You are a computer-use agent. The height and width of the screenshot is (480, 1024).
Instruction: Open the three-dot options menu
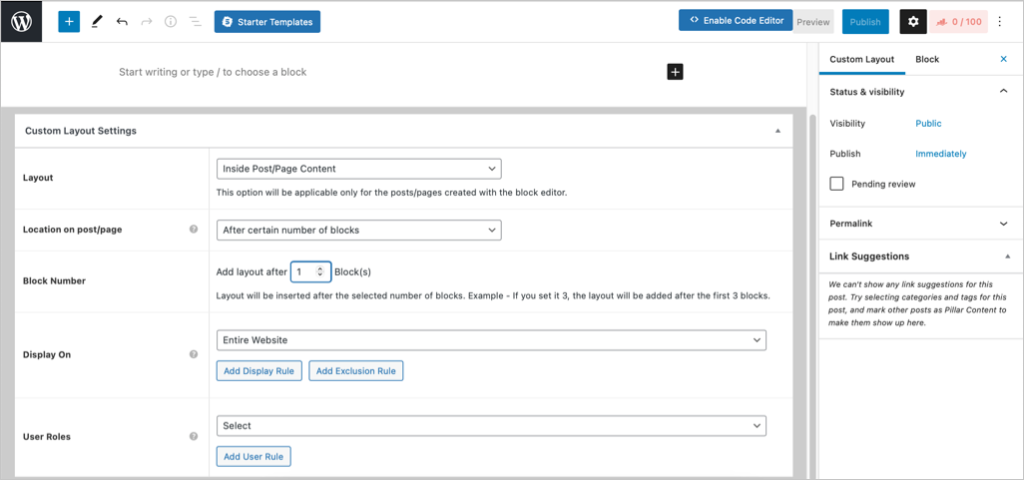[1000, 21]
